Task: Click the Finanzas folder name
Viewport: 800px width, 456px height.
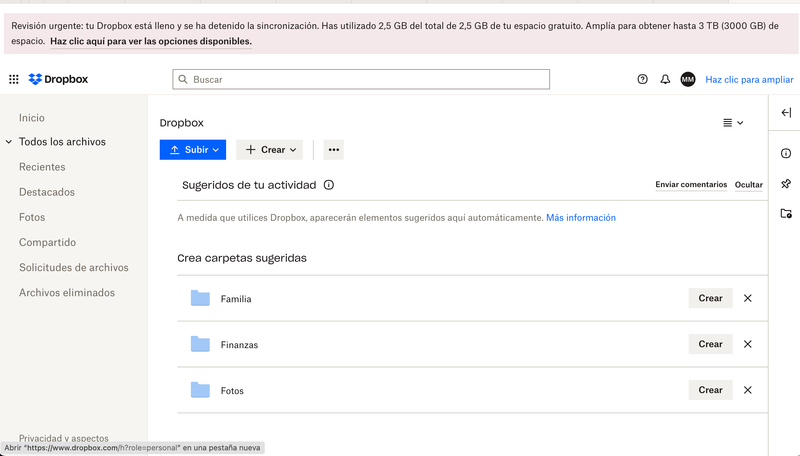Action: 239,345
